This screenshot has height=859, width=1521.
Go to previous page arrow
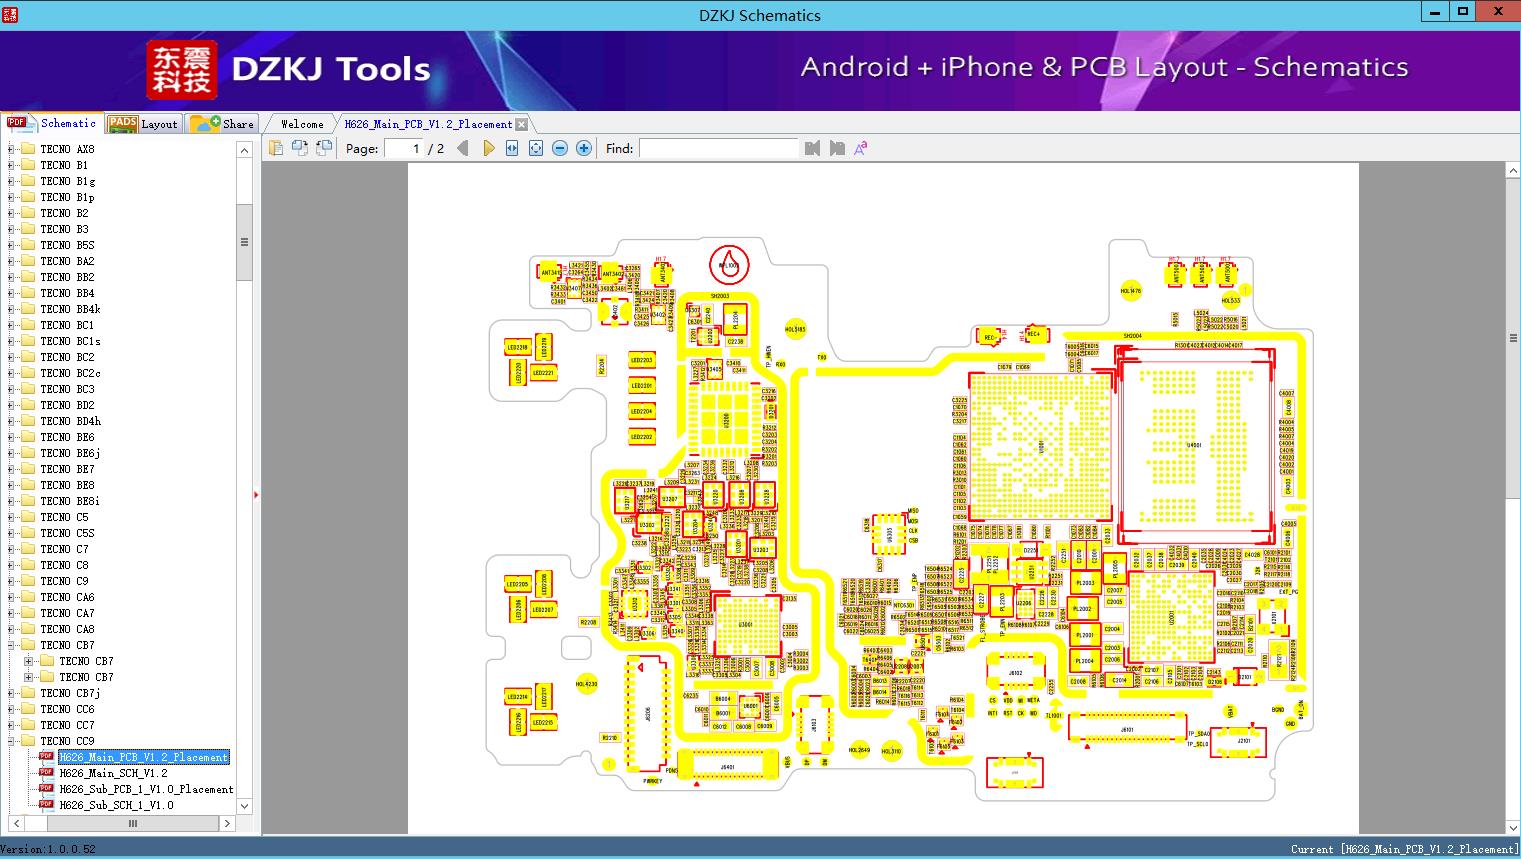point(462,148)
